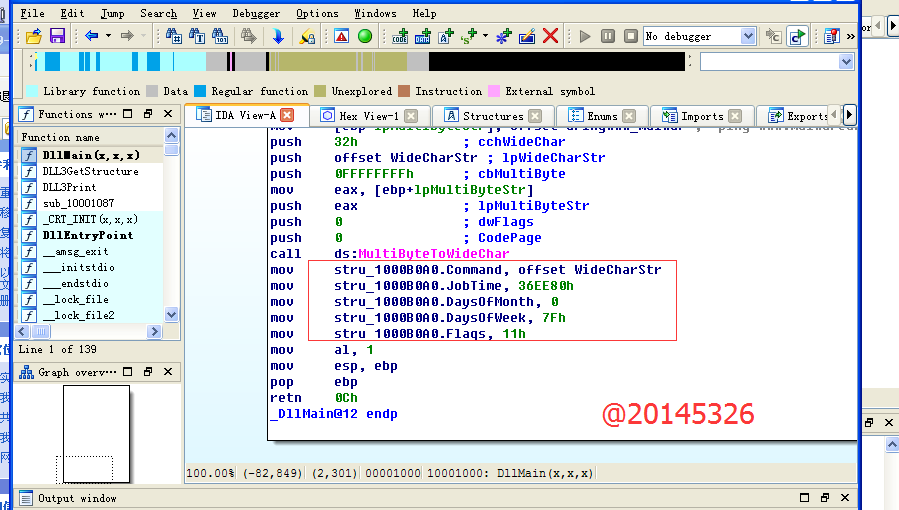
Task: Click the save database floppy icon
Action: [x=57, y=36]
